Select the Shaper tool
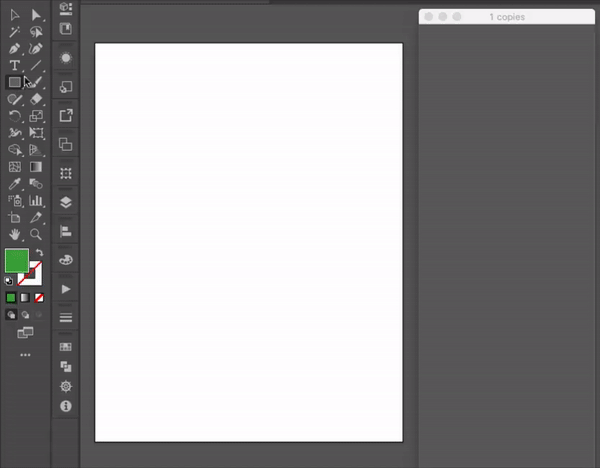 pos(15,99)
